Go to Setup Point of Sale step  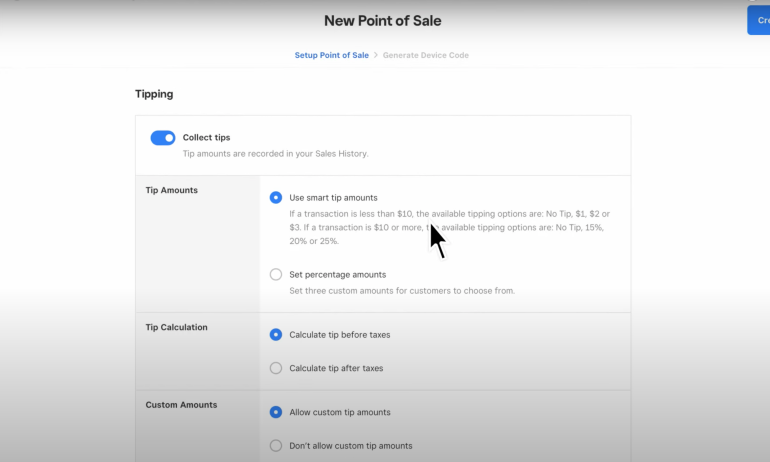331,55
